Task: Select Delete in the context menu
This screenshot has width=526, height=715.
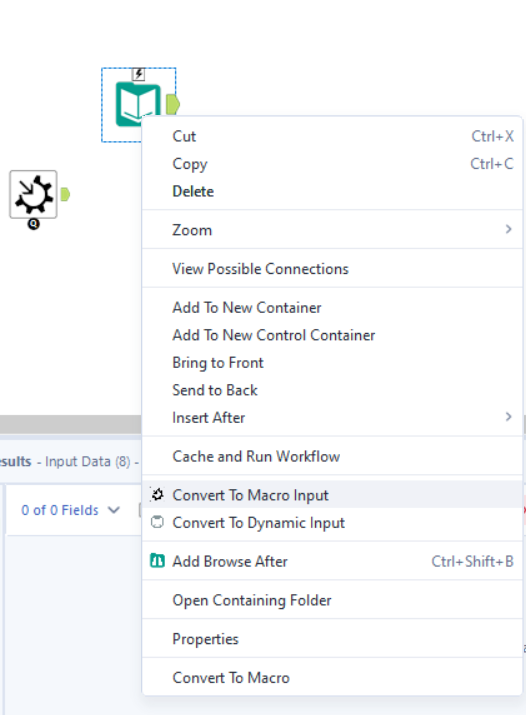Action: point(332,191)
